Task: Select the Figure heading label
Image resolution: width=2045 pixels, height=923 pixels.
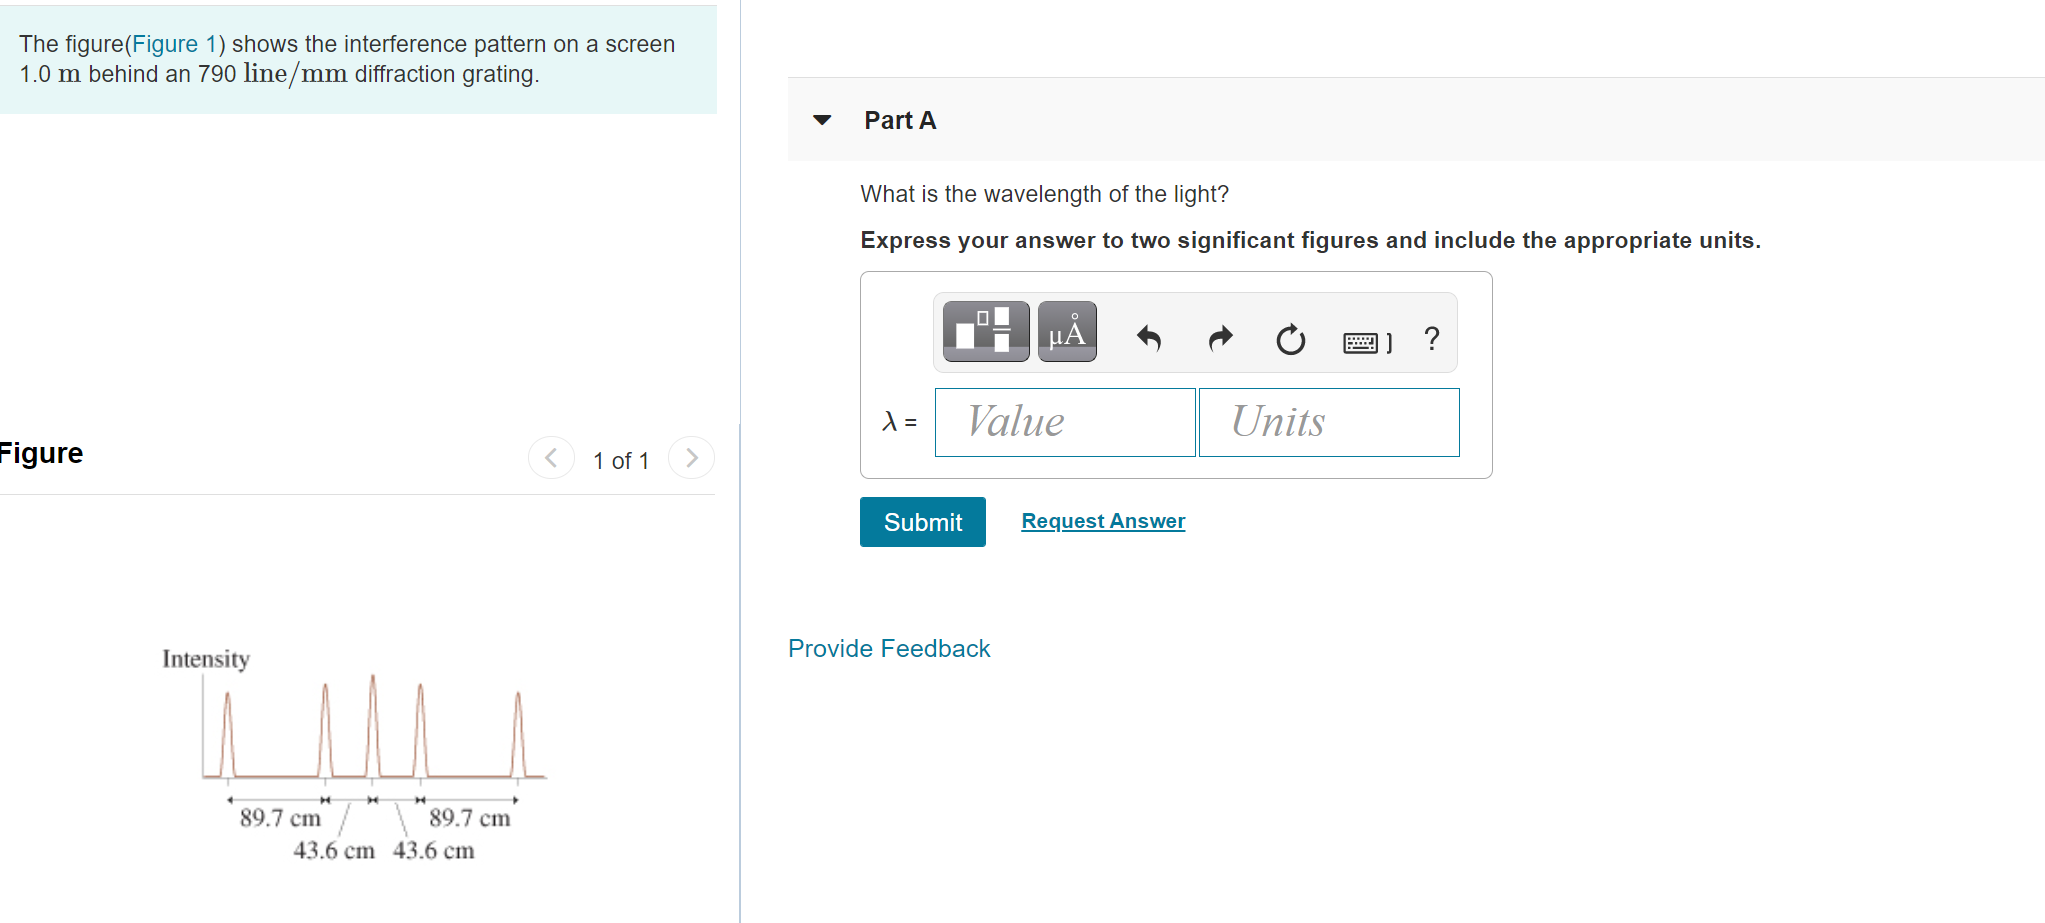Action: 40,452
